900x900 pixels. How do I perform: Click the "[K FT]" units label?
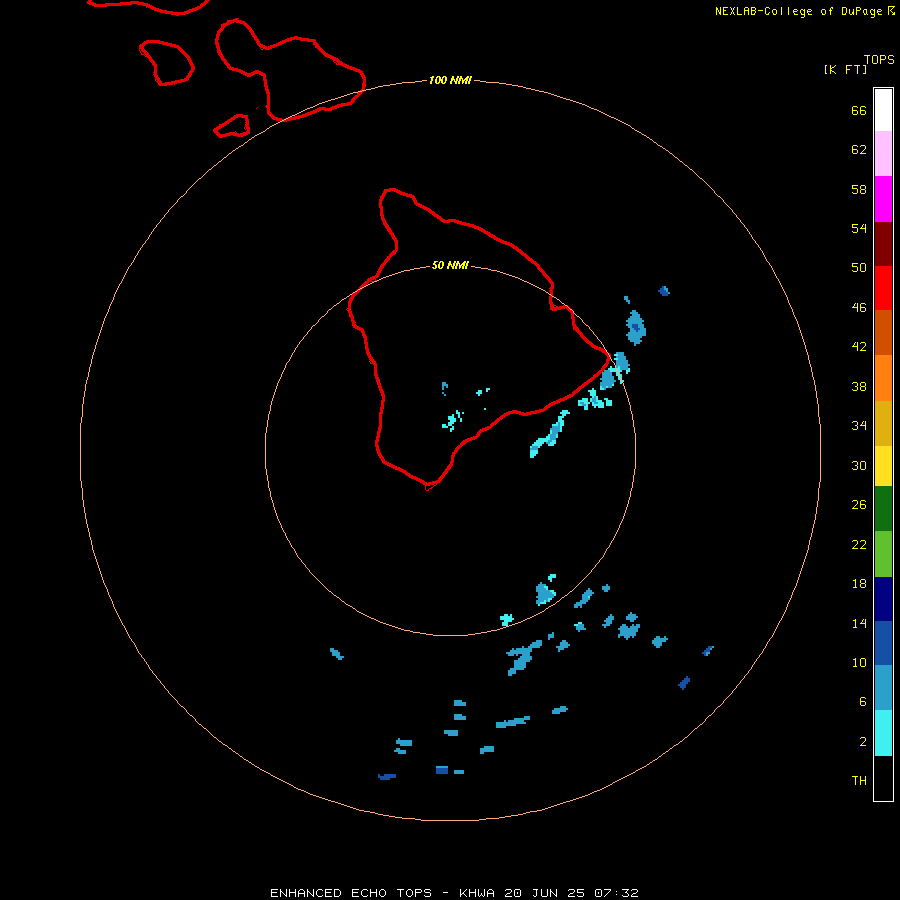coord(845,69)
